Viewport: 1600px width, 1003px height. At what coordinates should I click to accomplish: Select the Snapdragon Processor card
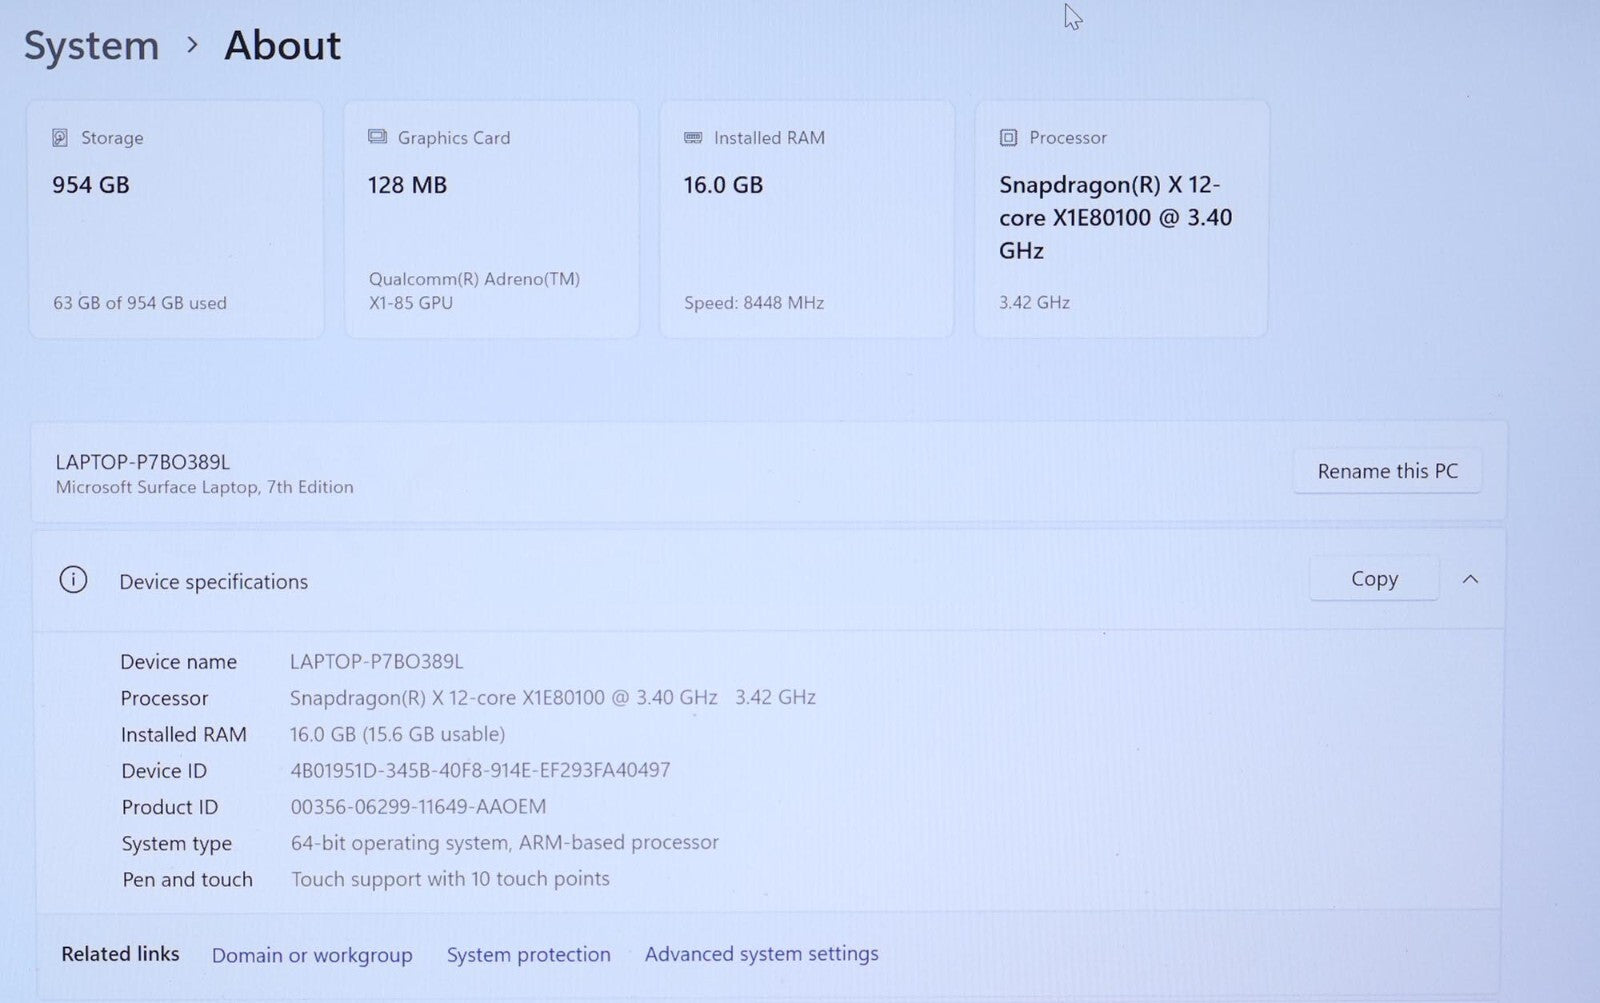coord(1121,220)
